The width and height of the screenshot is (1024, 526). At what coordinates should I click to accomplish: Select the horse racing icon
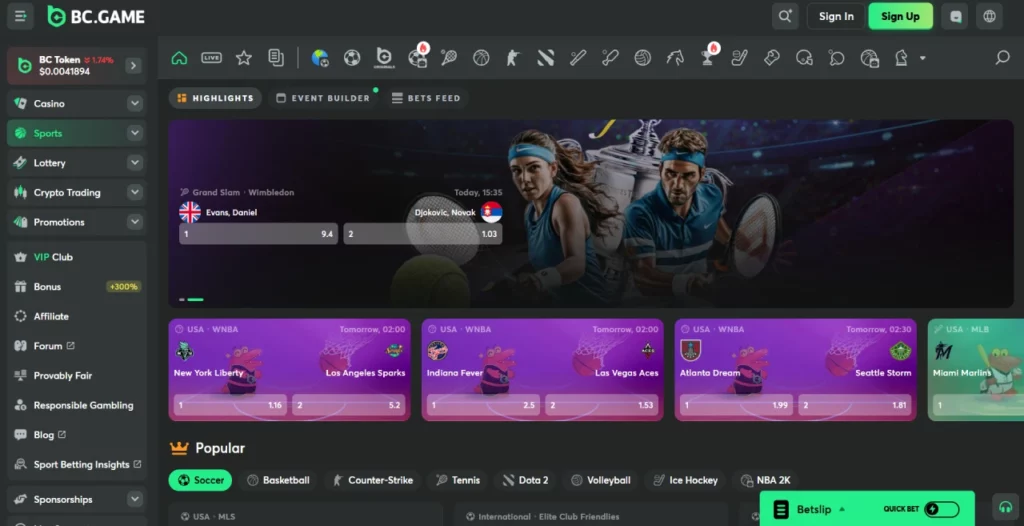click(675, 58)
